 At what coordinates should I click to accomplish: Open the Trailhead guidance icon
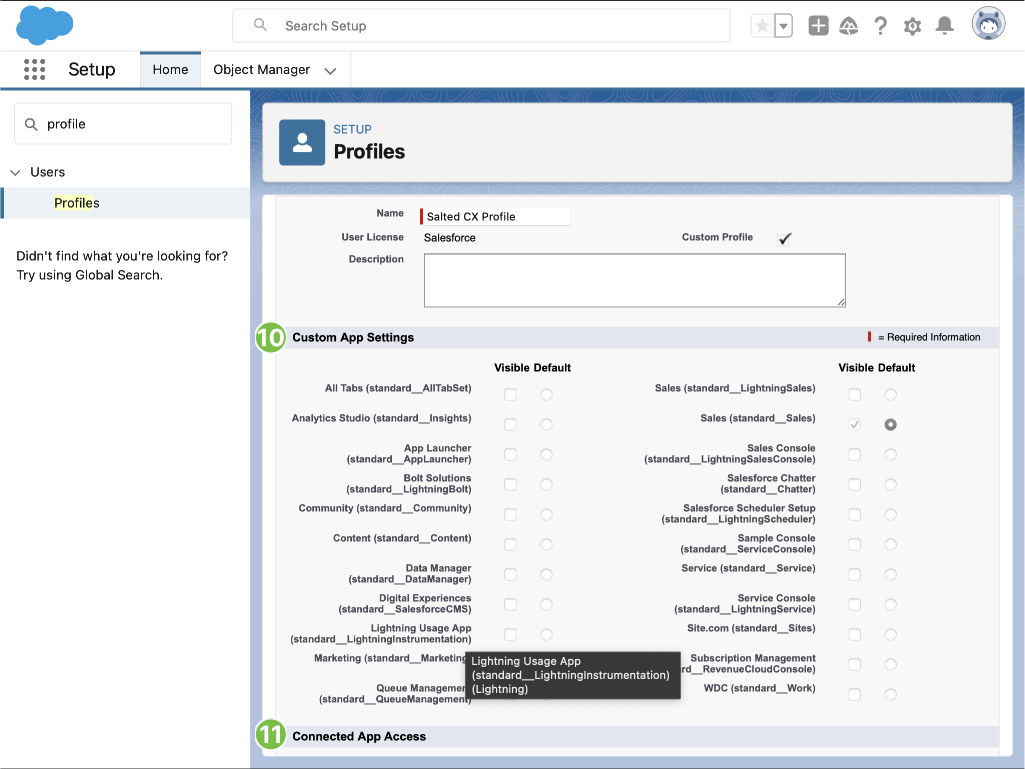point(849,26)
